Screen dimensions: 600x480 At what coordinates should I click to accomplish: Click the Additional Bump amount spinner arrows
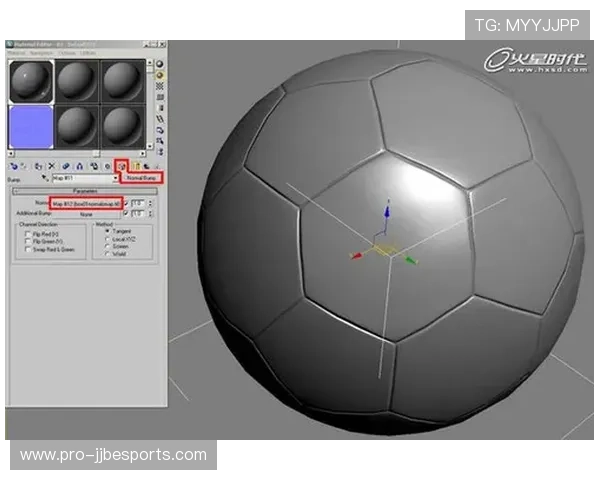coord(150,213)
